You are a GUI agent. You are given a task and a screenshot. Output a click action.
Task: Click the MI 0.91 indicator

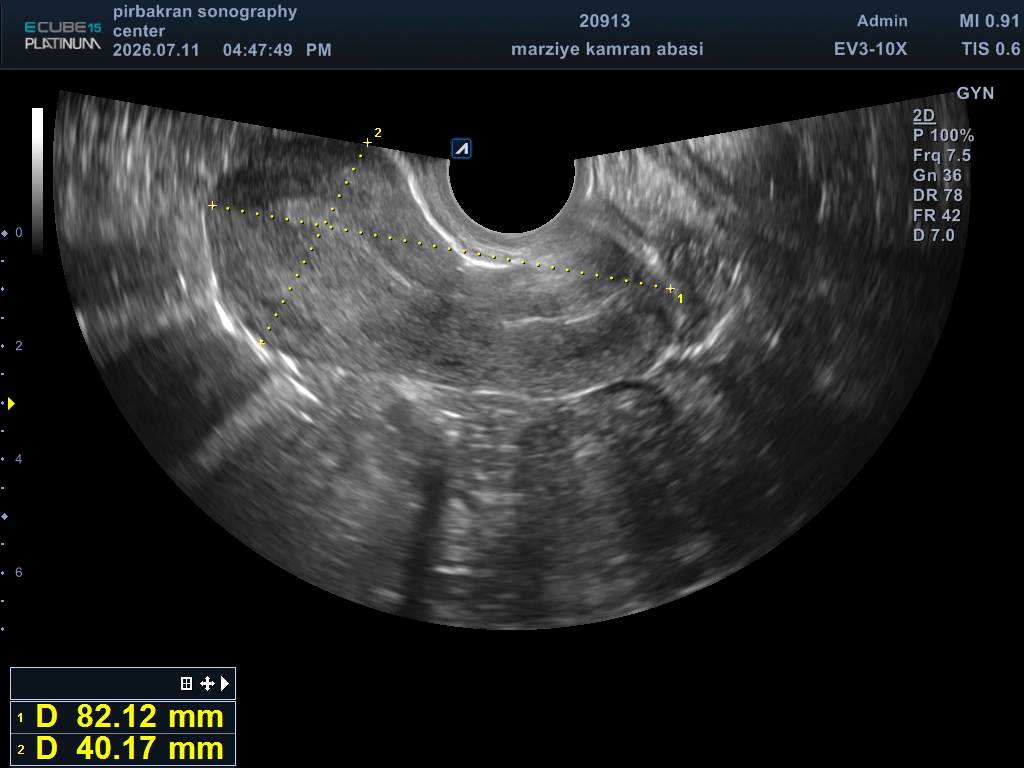[x=989, y=21]
